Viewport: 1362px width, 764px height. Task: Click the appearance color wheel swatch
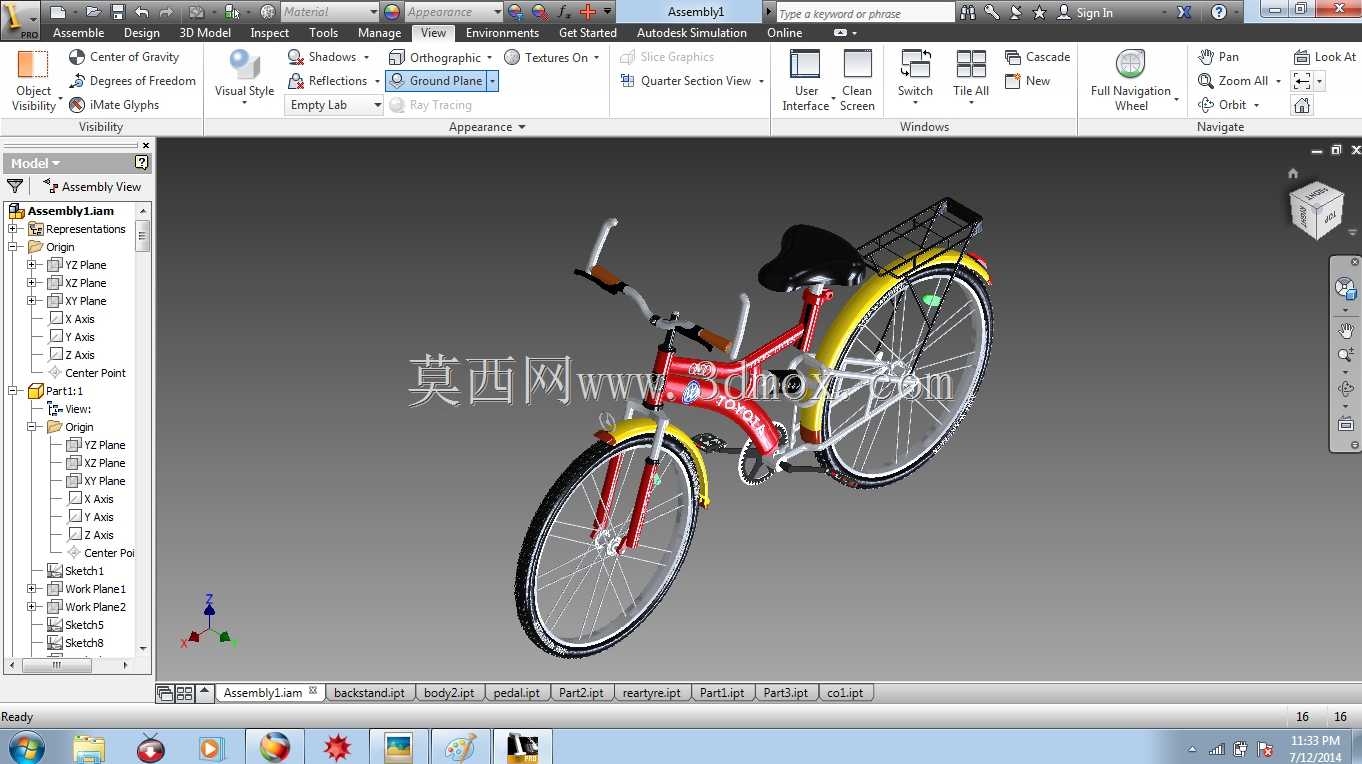[391, 12]
